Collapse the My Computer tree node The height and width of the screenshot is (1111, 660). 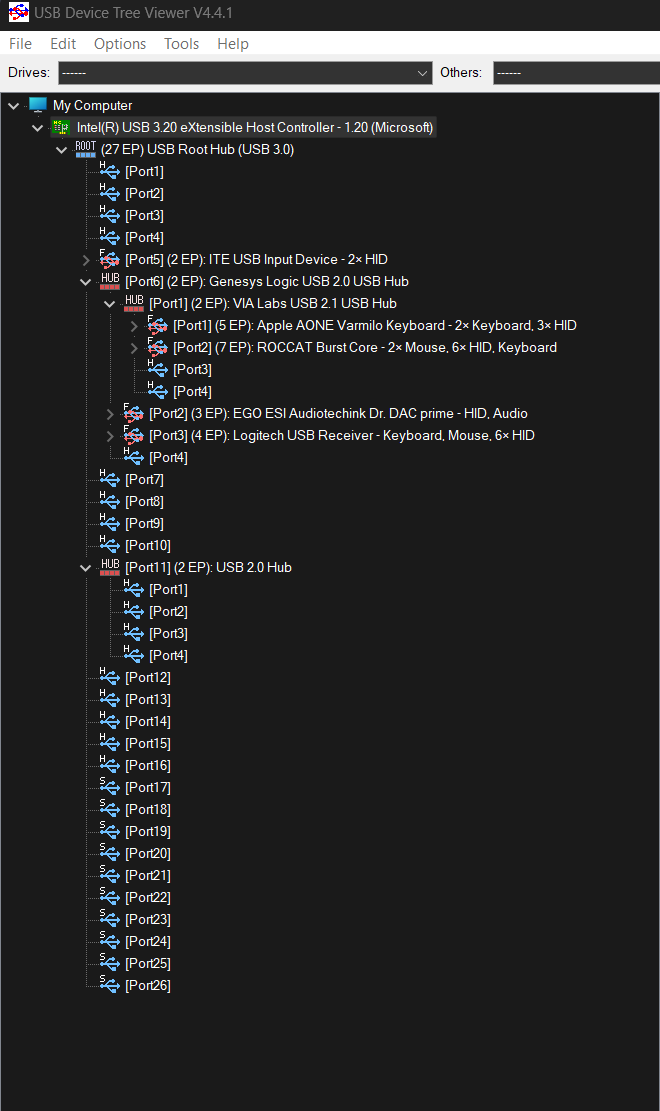13,106
